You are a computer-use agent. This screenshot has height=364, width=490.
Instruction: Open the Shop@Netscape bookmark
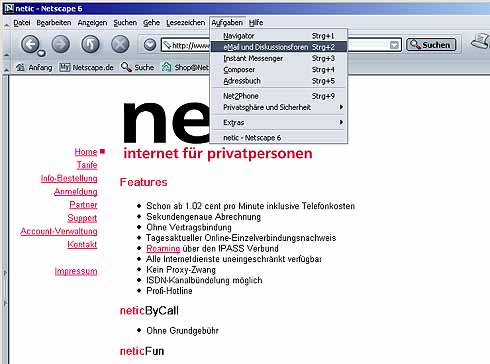point(185,67)
